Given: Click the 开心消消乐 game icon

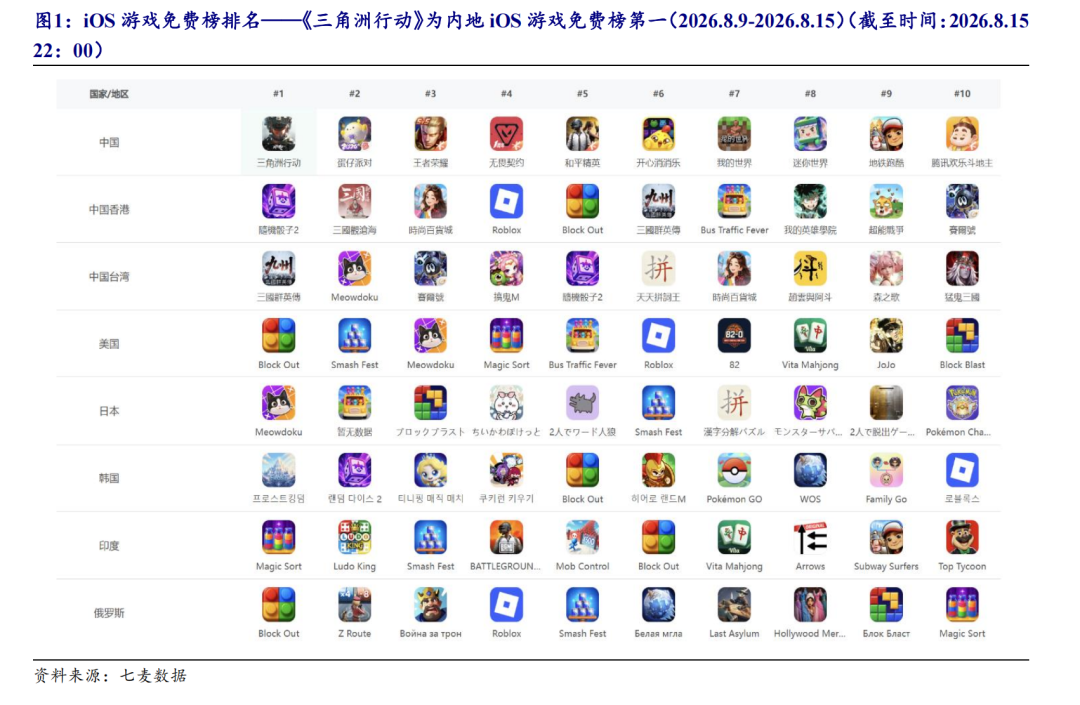Looking at the screenshot, I should tap(658, 134).
